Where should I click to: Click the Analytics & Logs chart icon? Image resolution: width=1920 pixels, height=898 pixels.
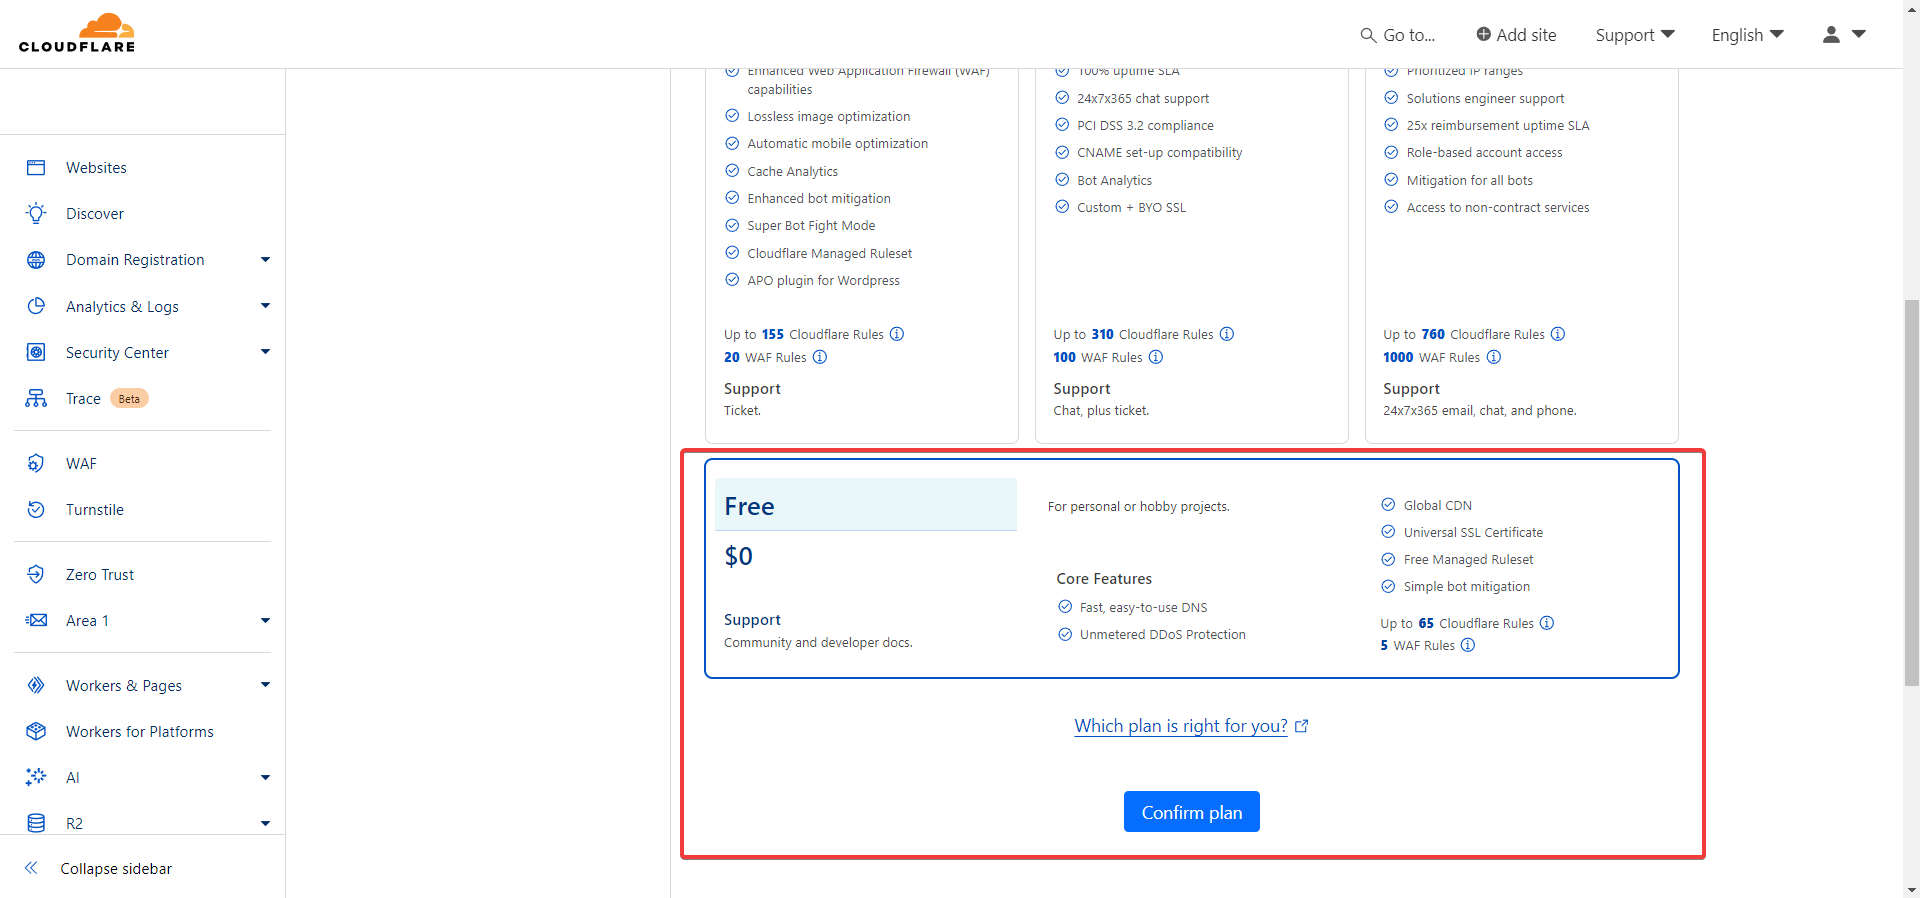(x=36, y=306)
